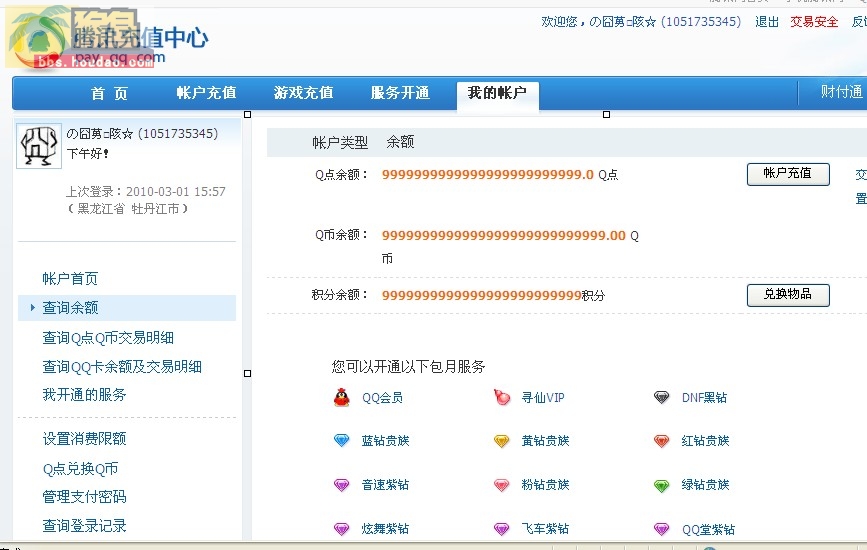Screen dimensions: 867x550
Task: Click the 帐户类型 column header
Action: 340,143
